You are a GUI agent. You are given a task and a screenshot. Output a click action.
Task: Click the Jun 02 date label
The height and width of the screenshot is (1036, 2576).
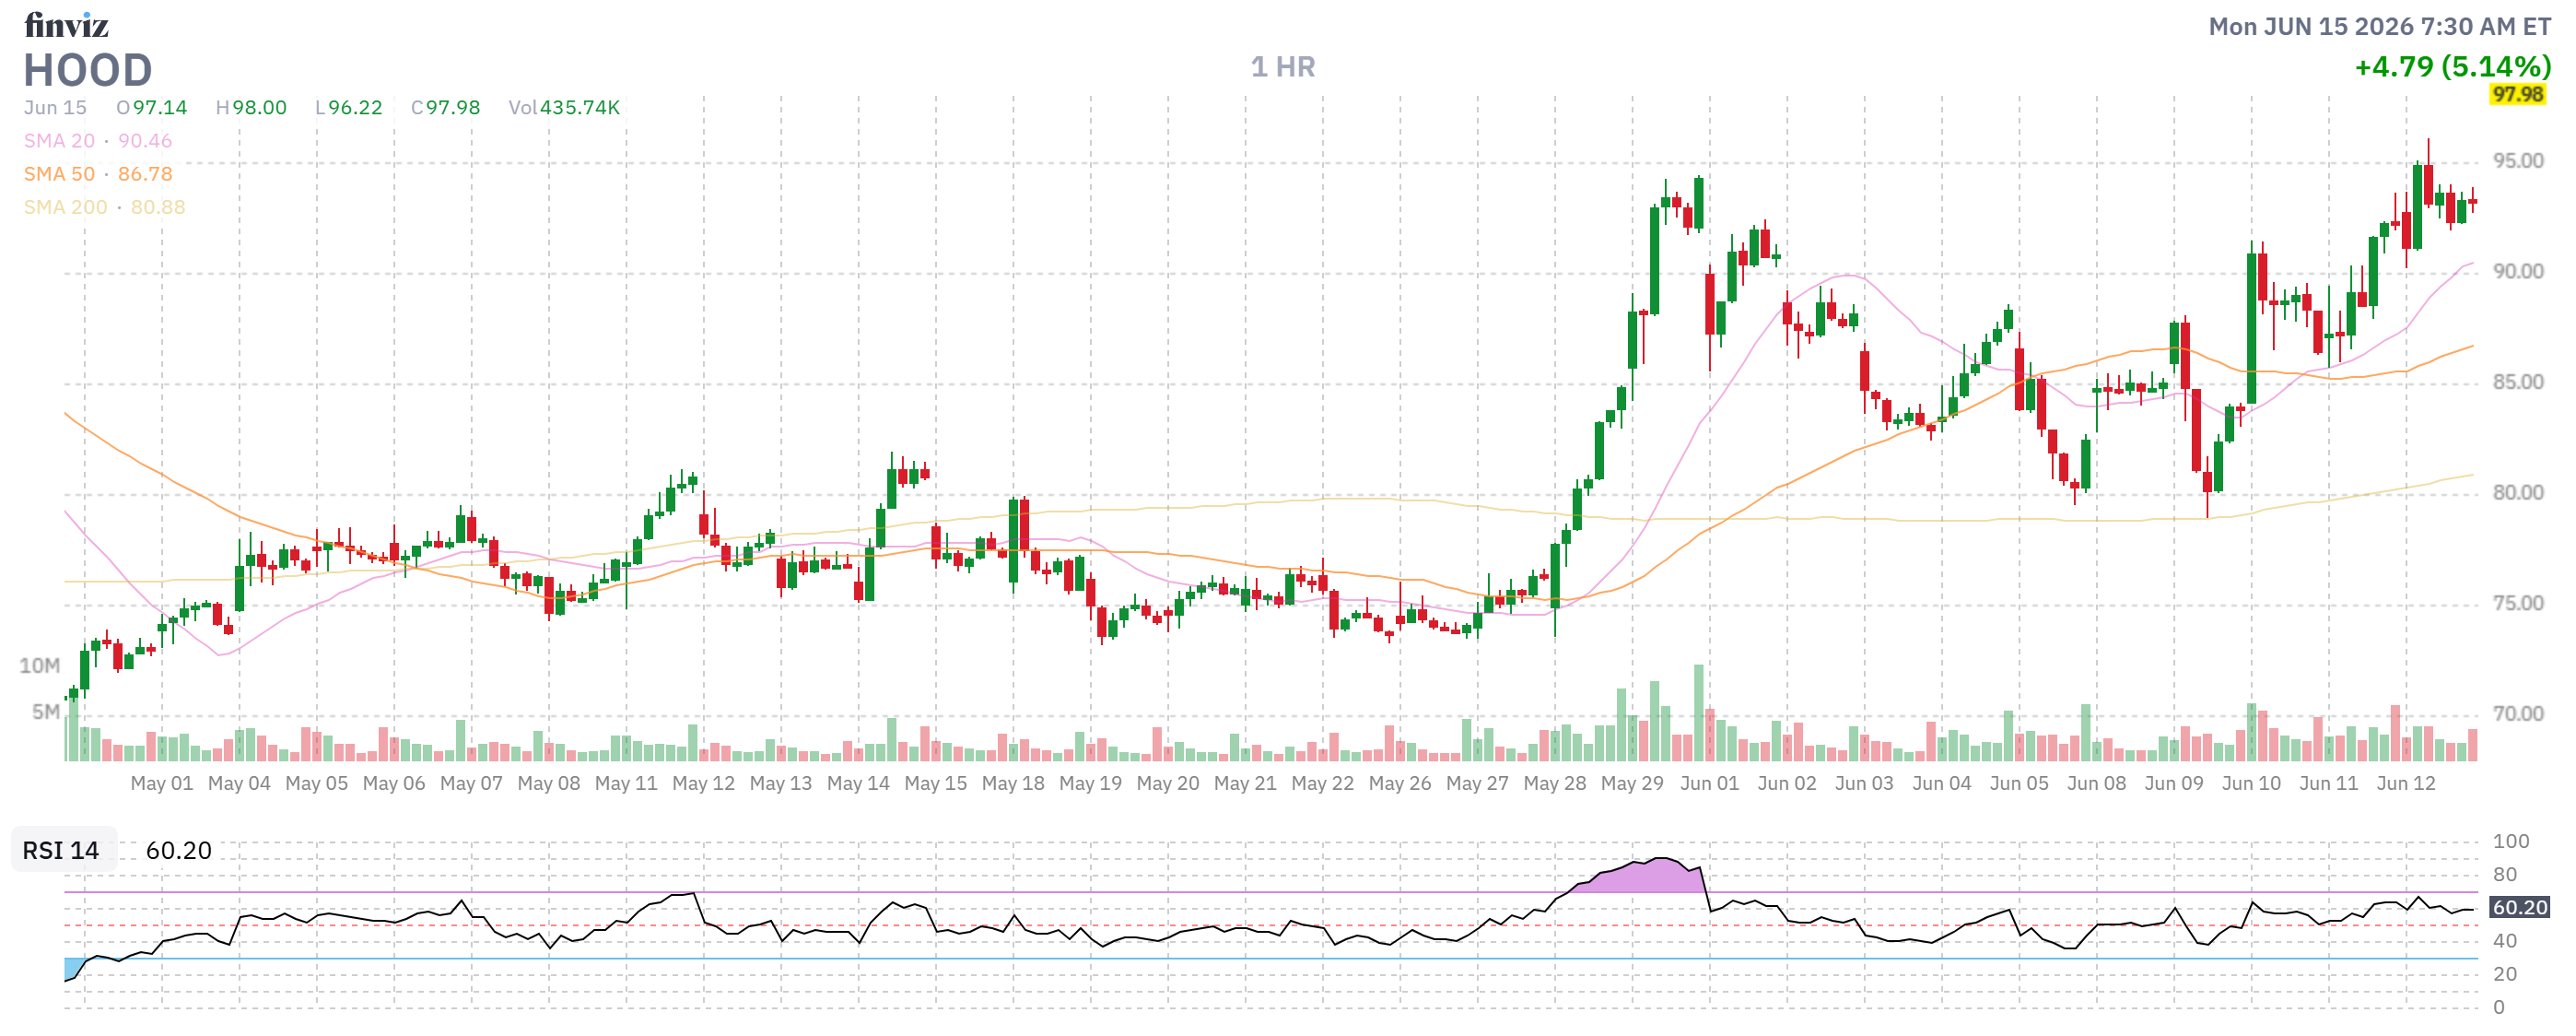(x=1787, y=783)
